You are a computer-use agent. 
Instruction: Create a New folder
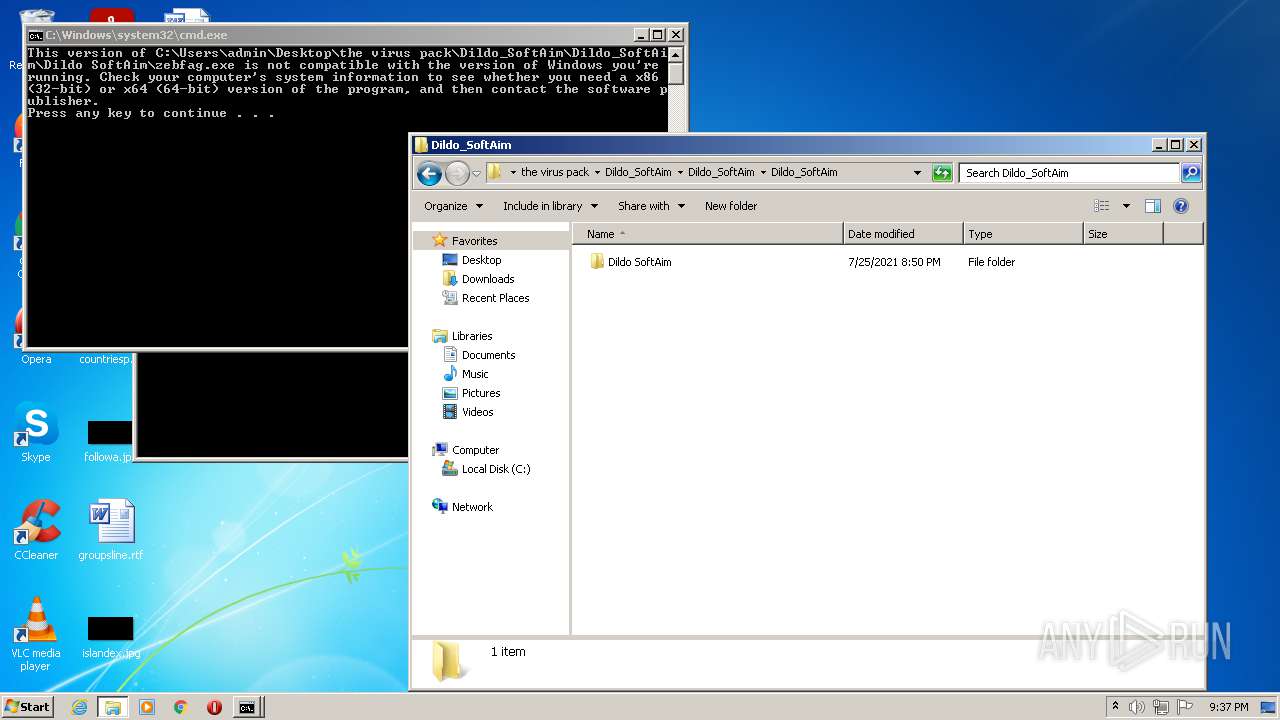(x=731, y=206)
